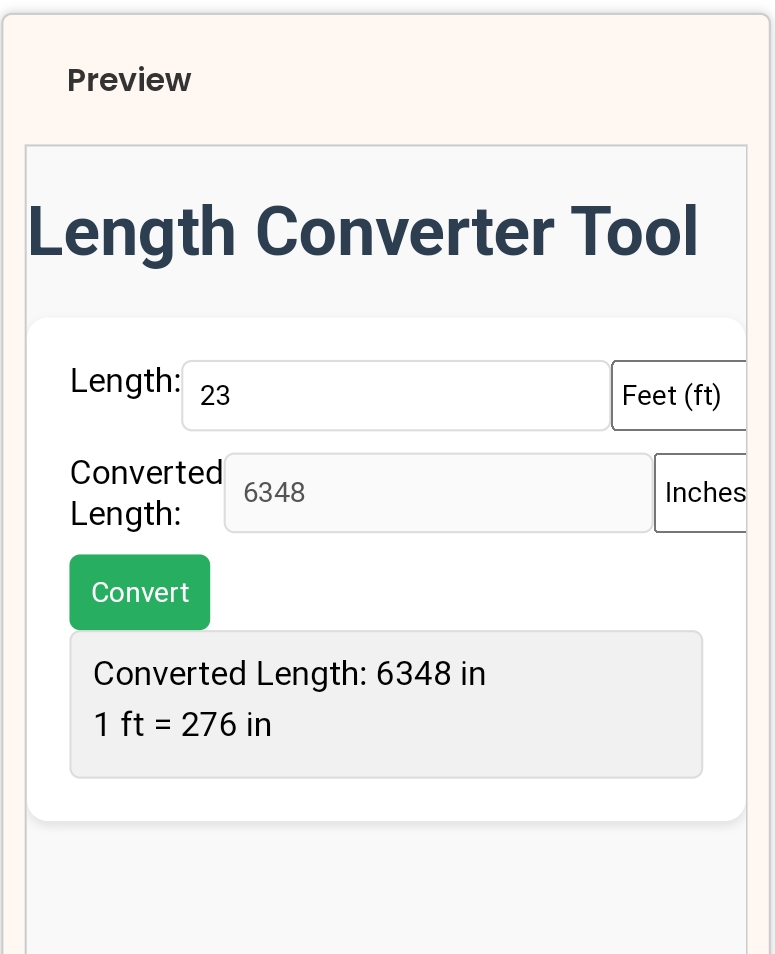Focus the Length input field containing 23
The image size is (775, 954).
pos(396,395)
